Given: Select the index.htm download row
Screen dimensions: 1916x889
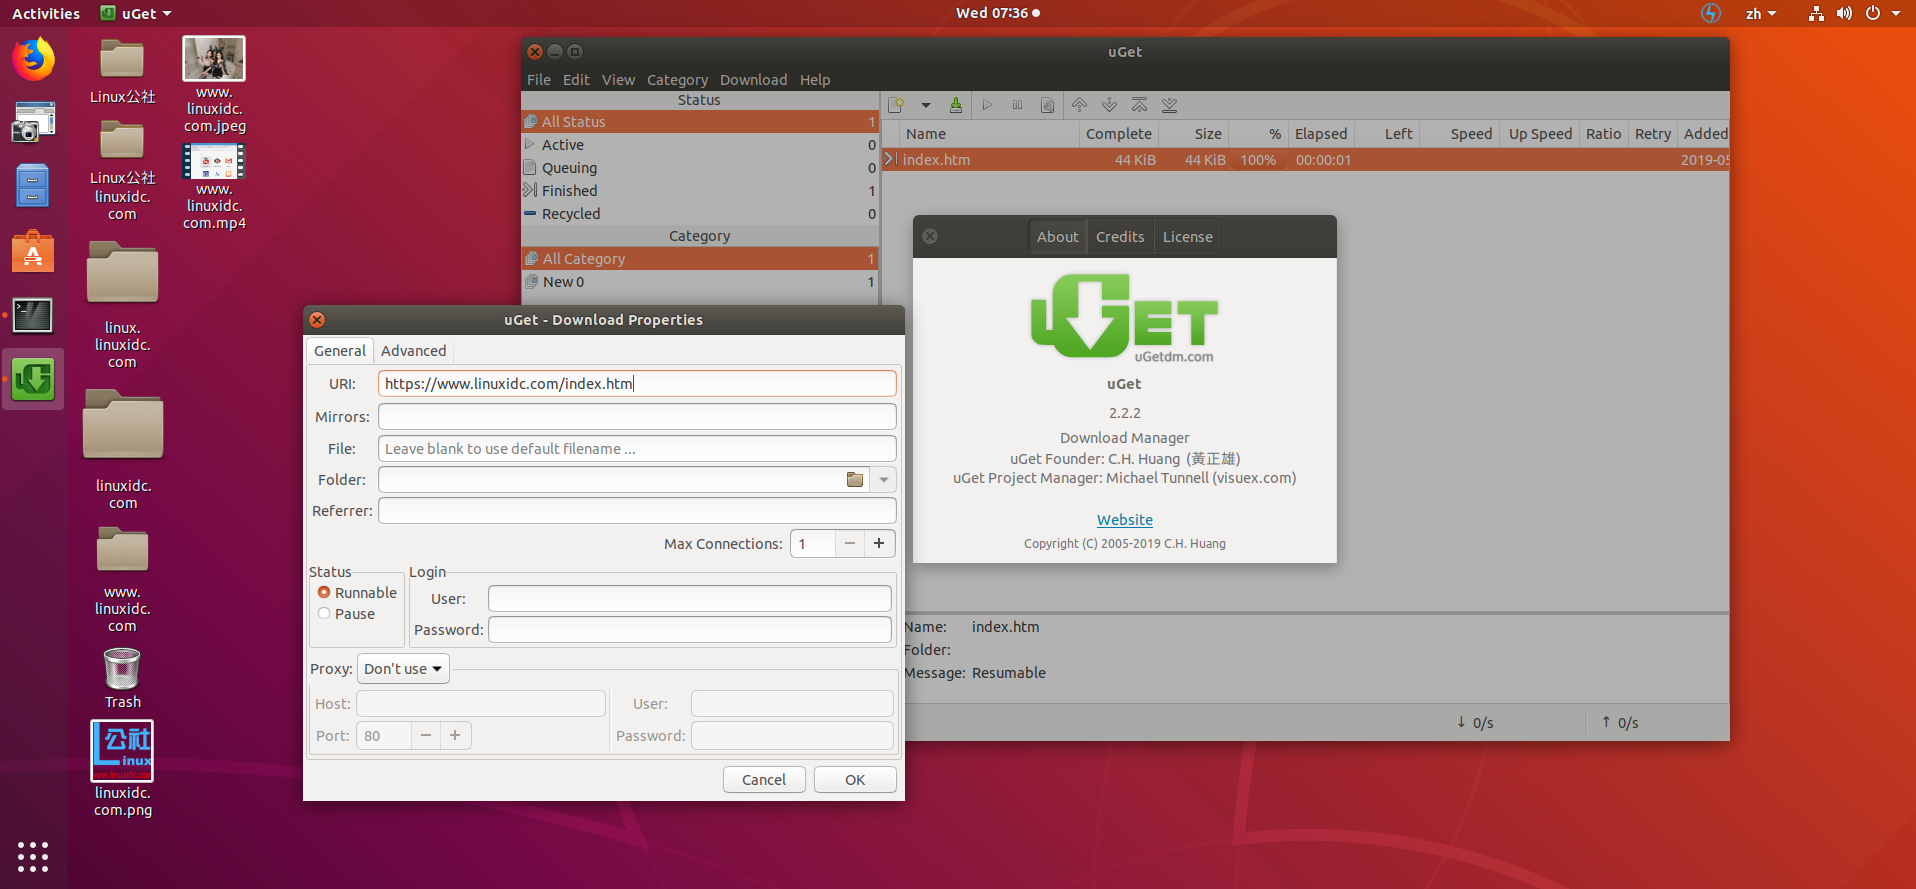Looking at the screenshot, I should 1305,160.
